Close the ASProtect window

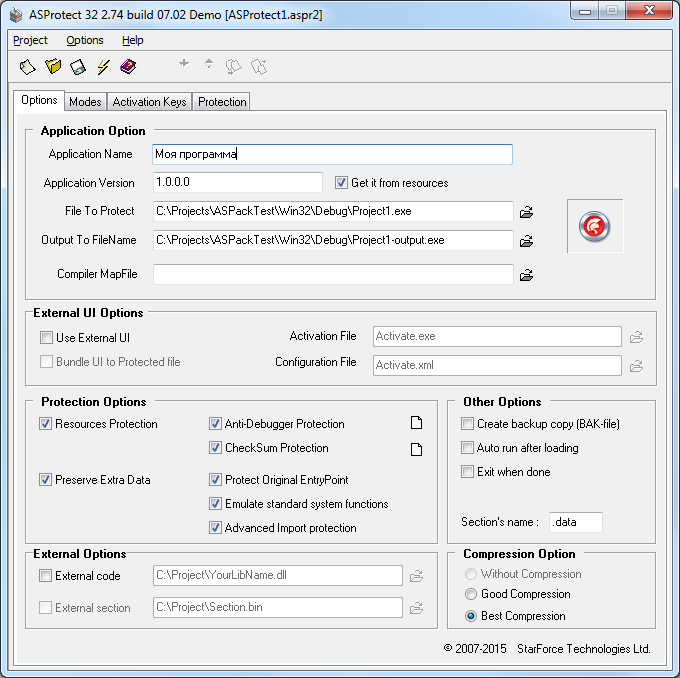[649, 11]
